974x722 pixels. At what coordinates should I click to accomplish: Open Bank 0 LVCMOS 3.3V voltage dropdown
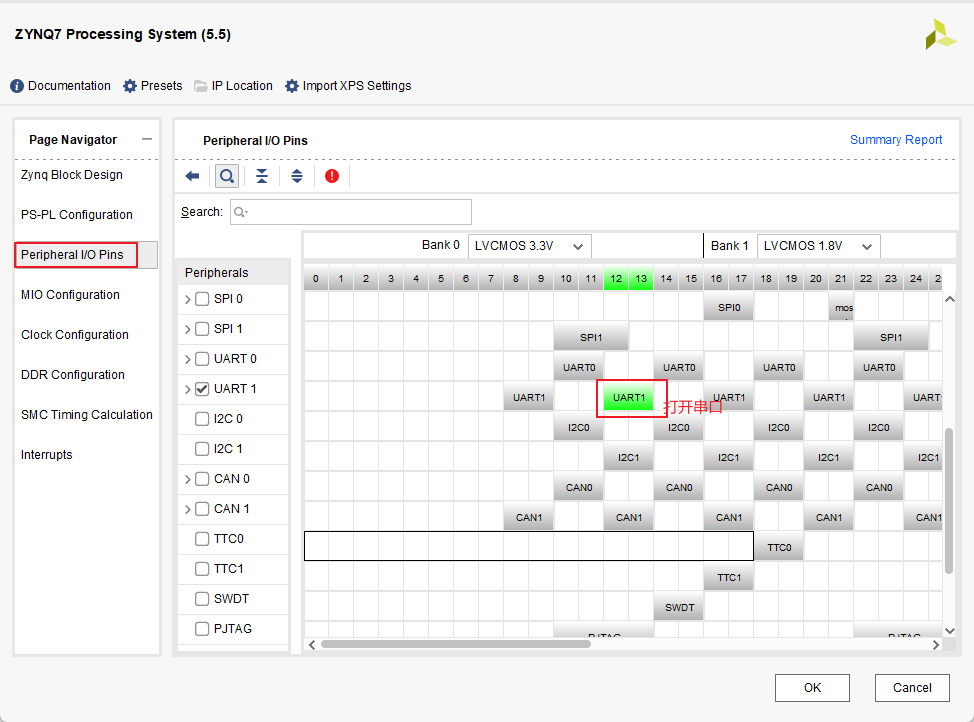click(529, 246)
